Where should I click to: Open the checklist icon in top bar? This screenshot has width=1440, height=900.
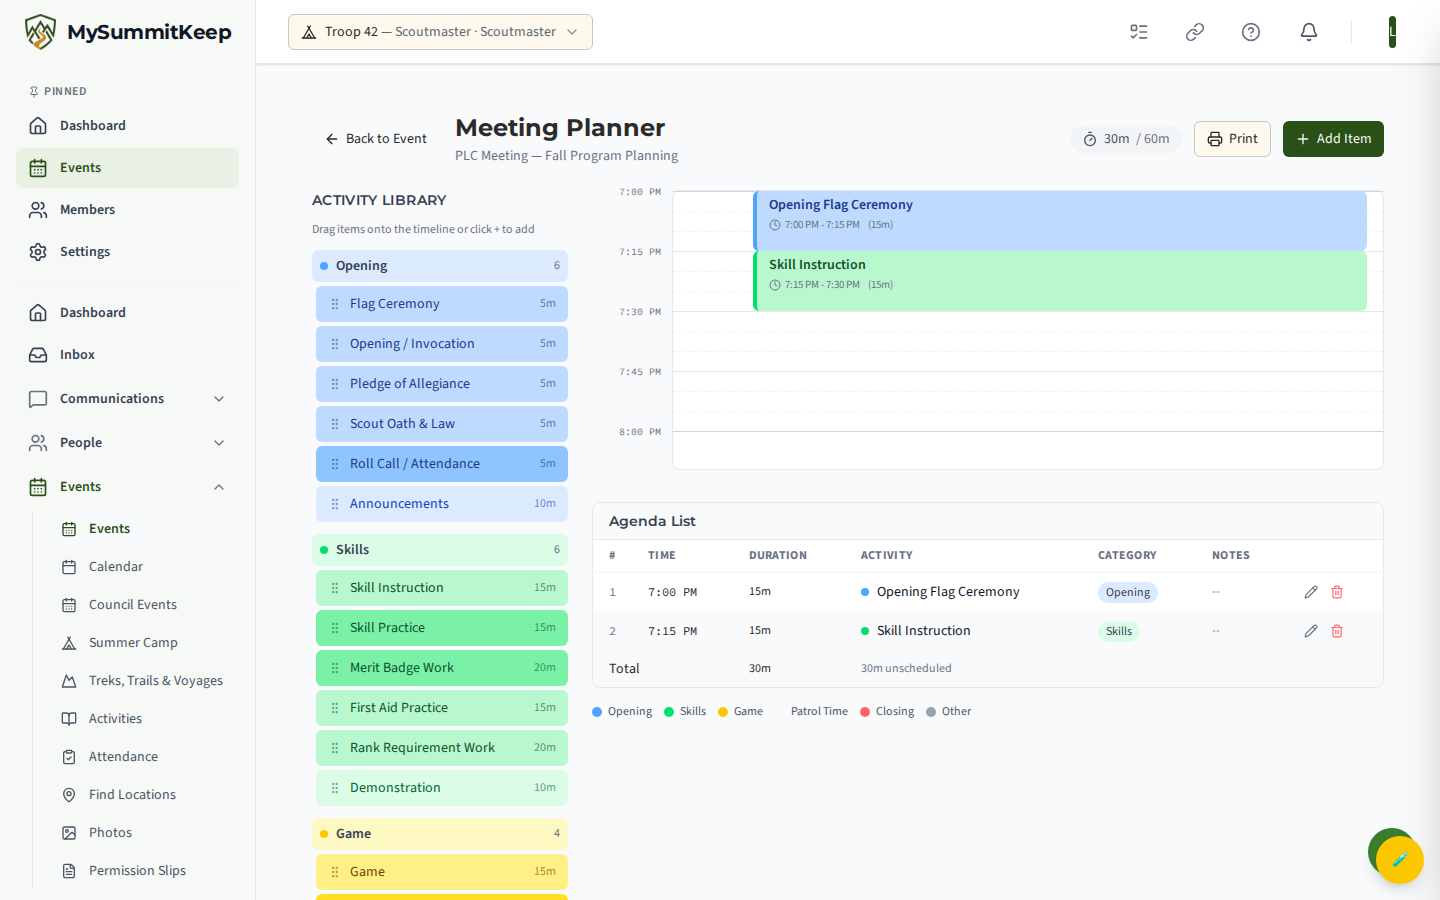(x=1138, y=32)
